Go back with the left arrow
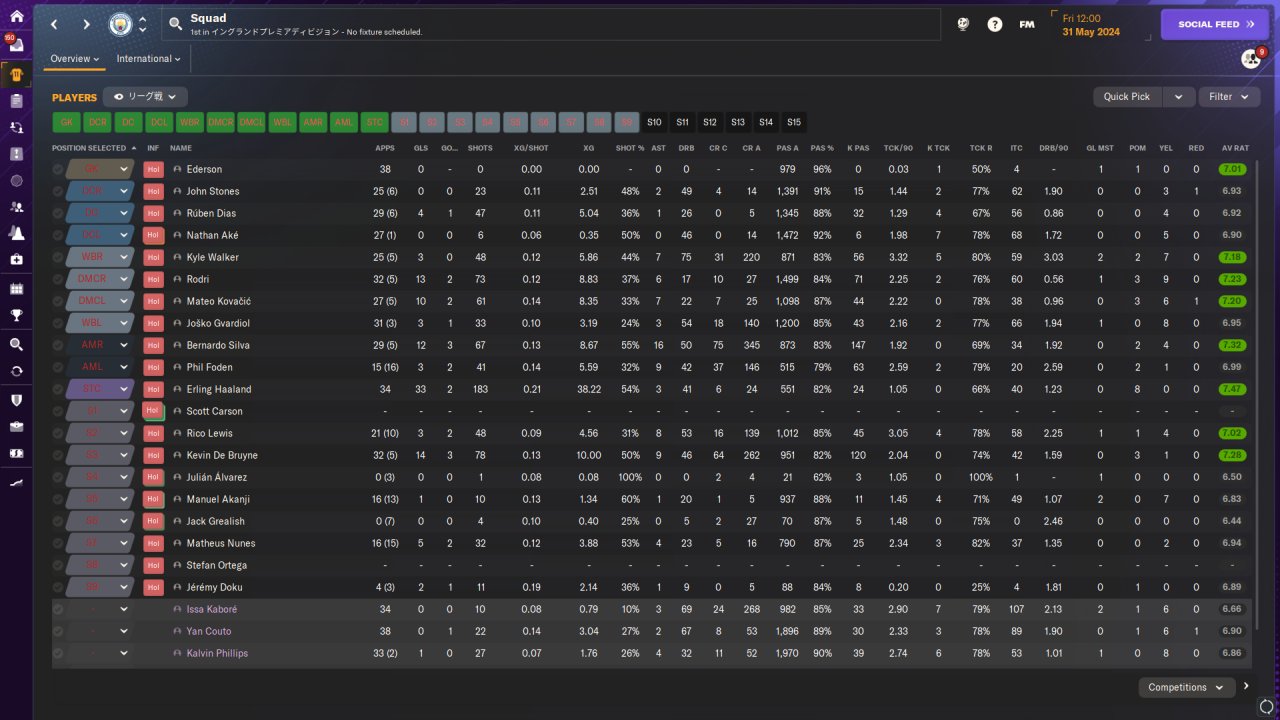 [54, 24]
